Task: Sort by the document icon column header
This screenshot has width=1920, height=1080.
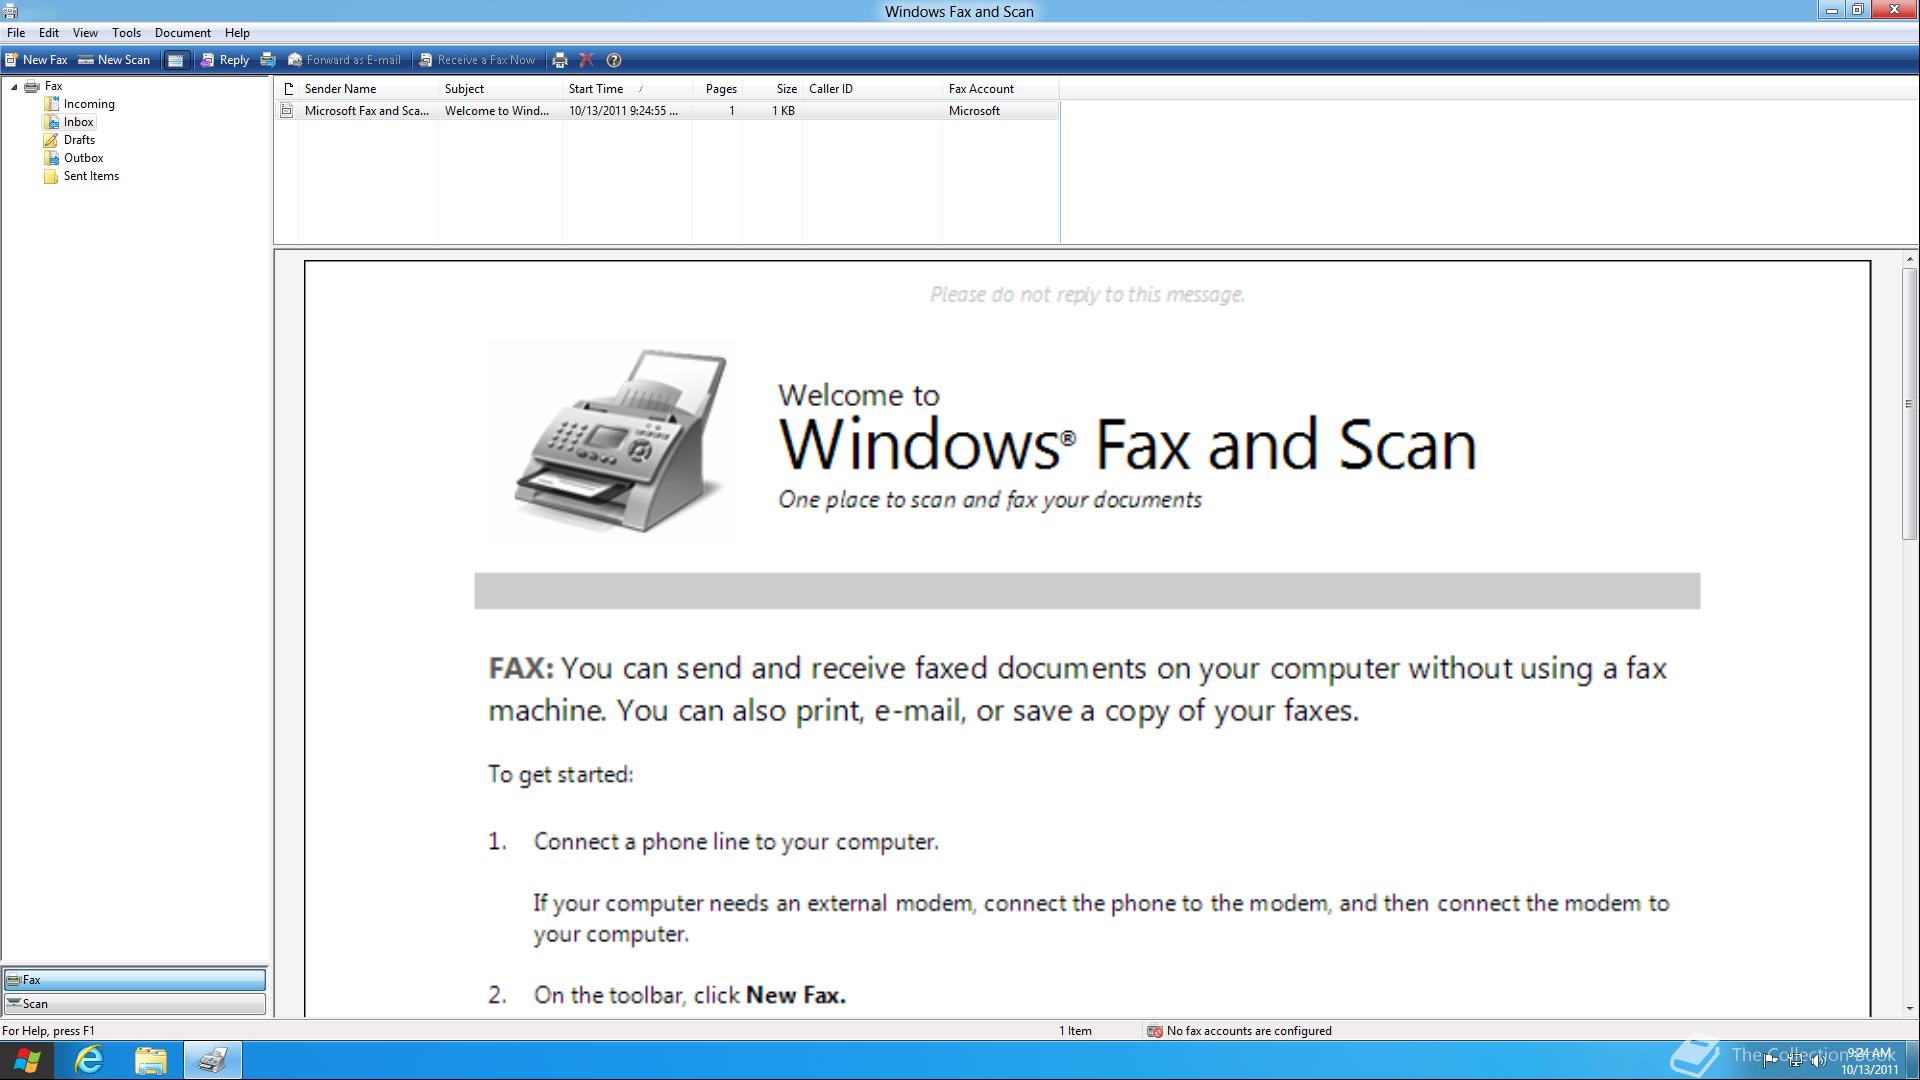Action: click(288, 89)
